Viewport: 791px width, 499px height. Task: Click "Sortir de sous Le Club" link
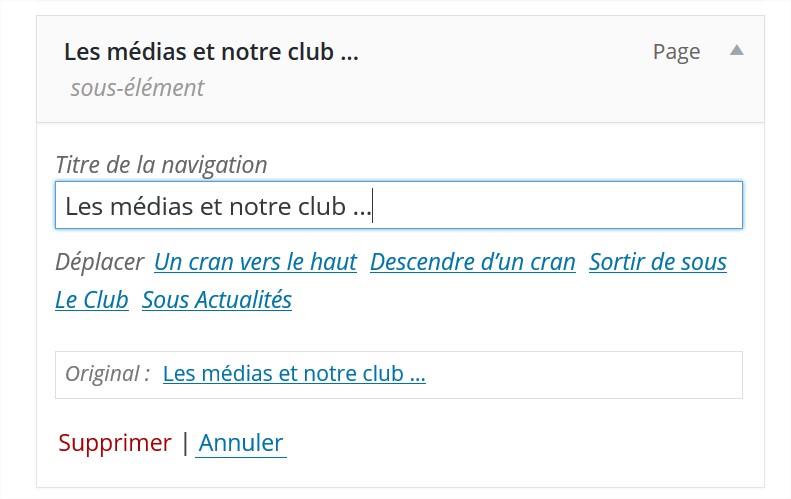tap(657, 262)
